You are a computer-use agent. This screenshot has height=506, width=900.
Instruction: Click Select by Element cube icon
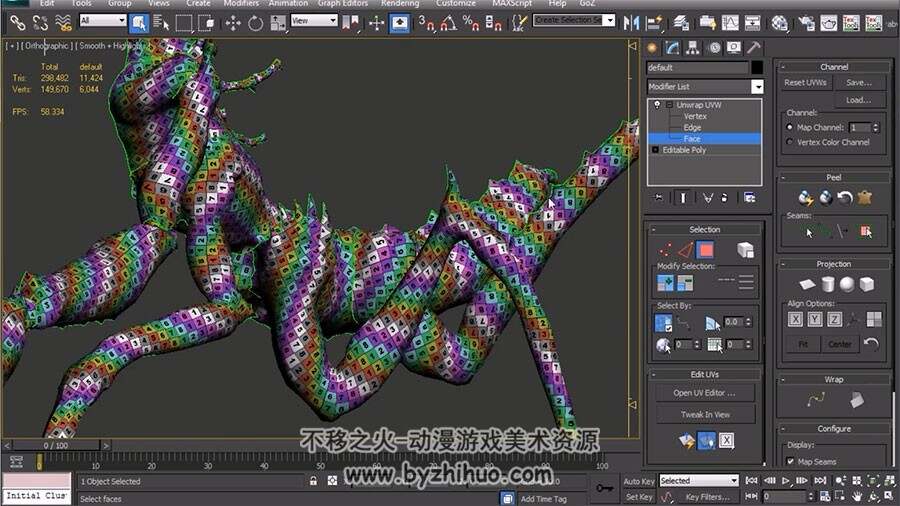pos(745,250)
